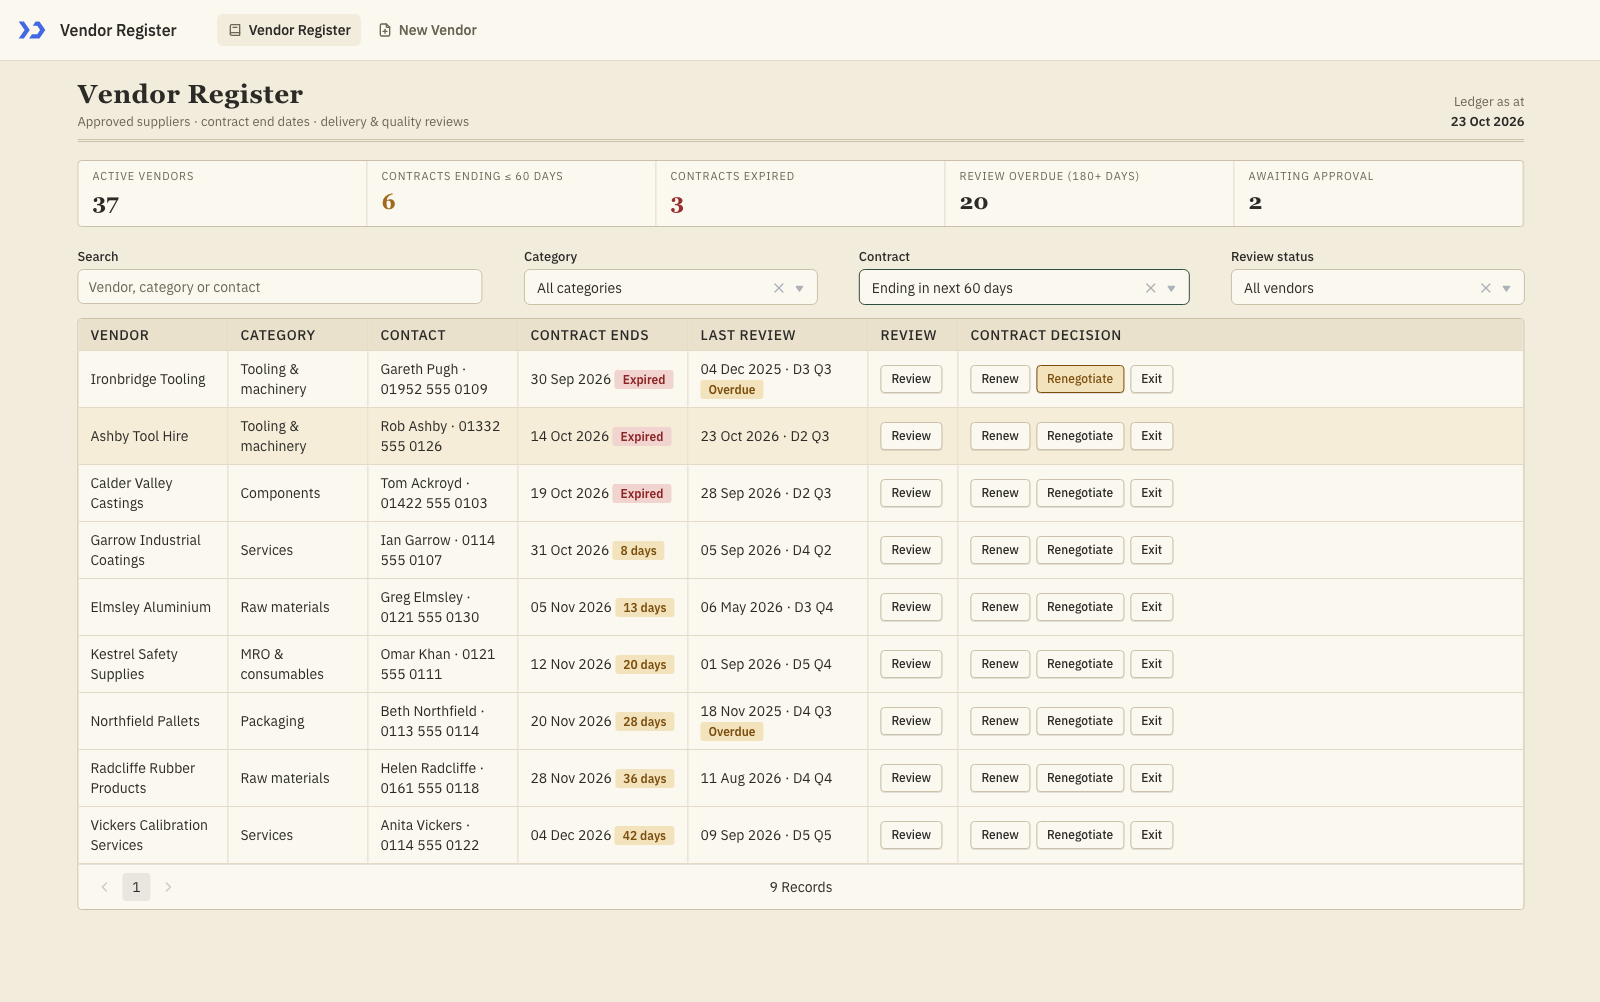Click Review for Ironbridge Tooling

click(x=911, y=379)
